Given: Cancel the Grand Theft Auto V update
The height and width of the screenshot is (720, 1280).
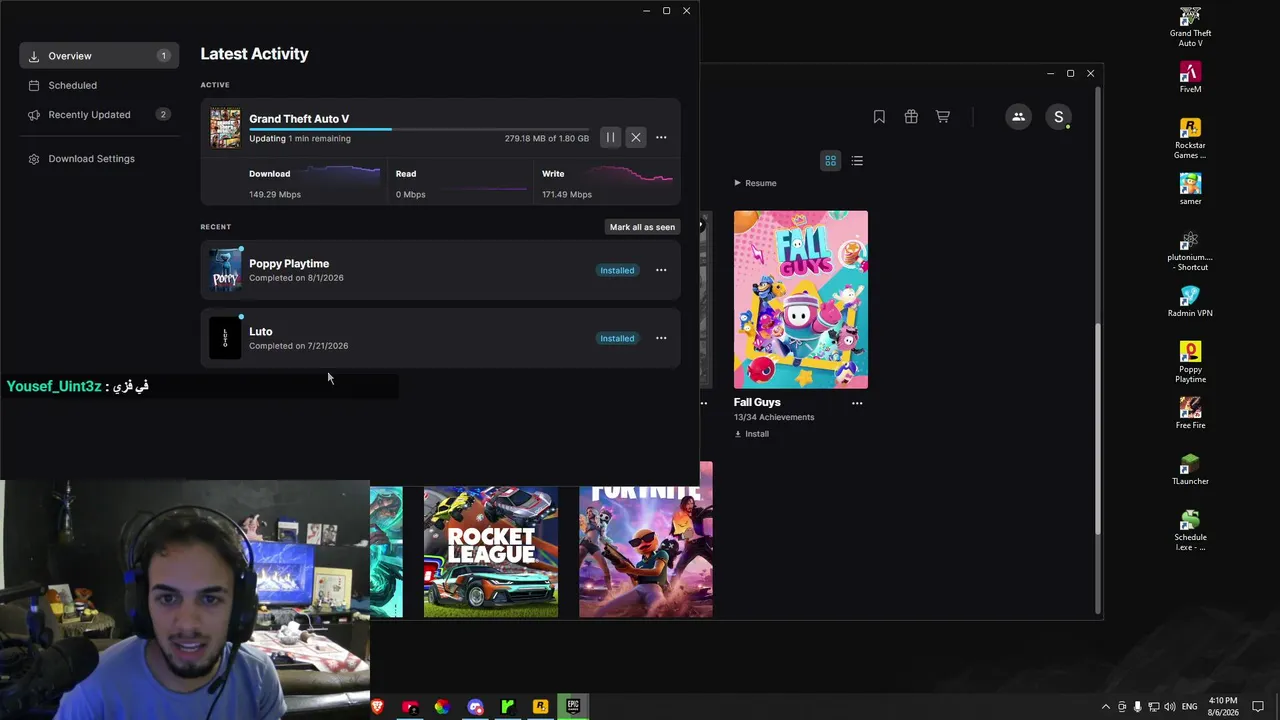Looking at the screenshot, I should click(x=636, y=137).
